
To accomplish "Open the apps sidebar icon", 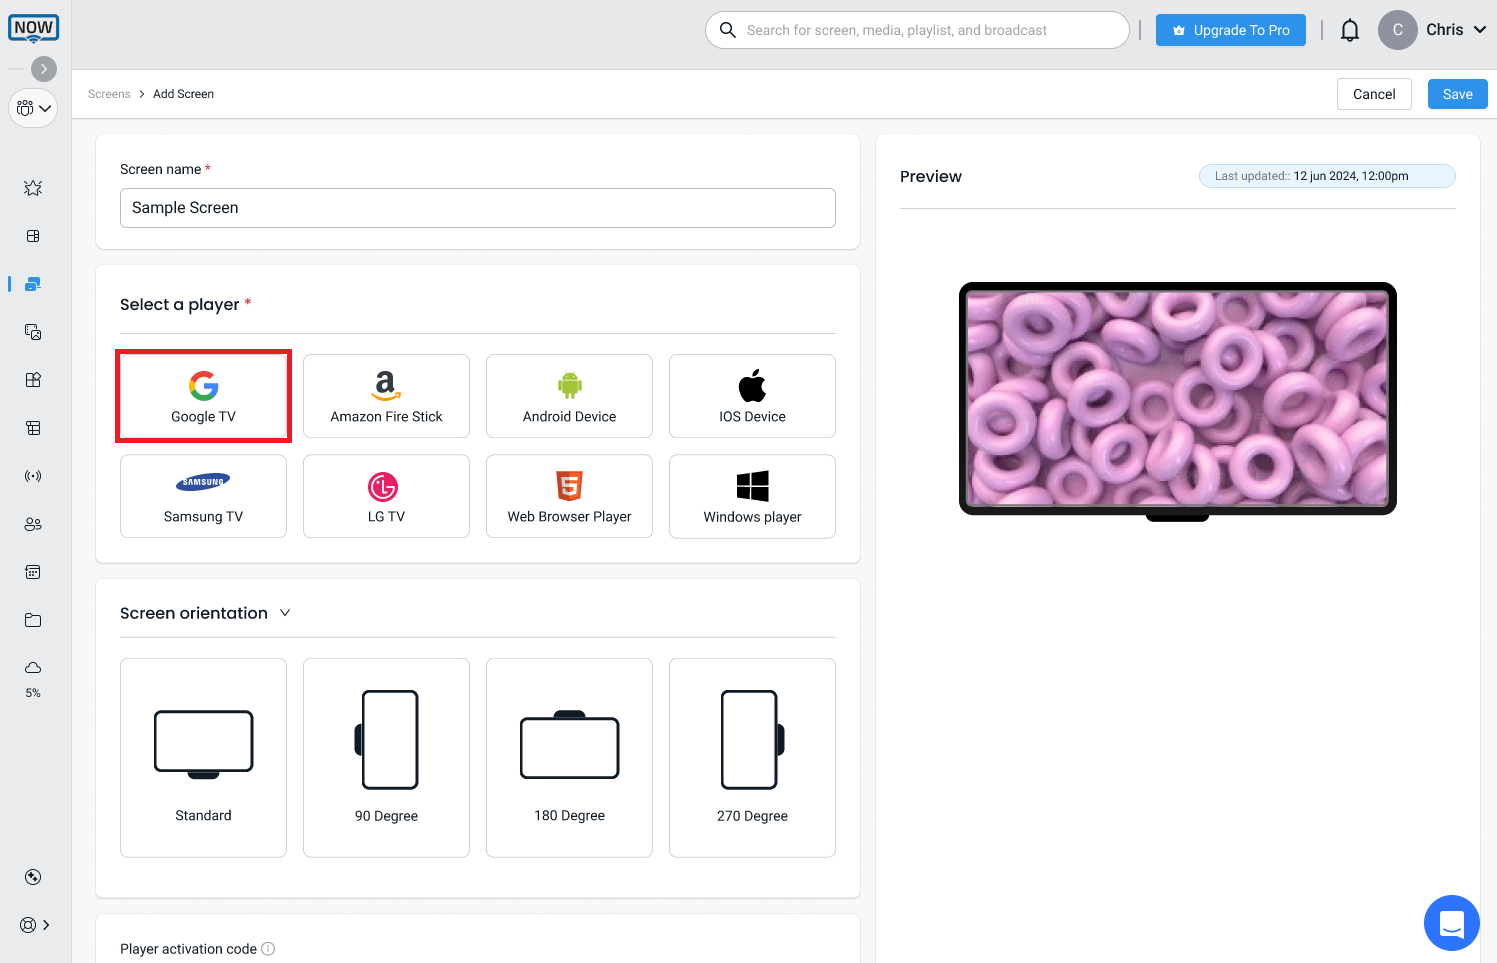I will (33, 379).
